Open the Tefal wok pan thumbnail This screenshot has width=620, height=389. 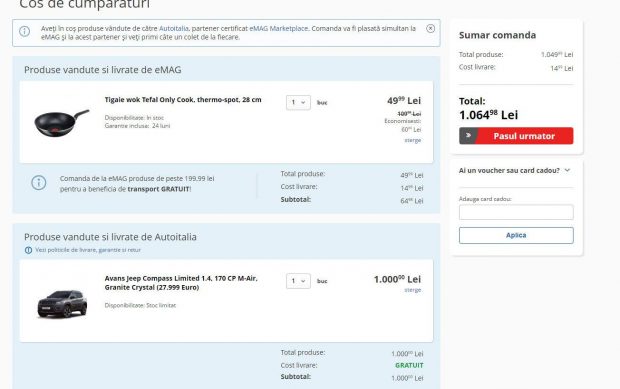[62, 123]
